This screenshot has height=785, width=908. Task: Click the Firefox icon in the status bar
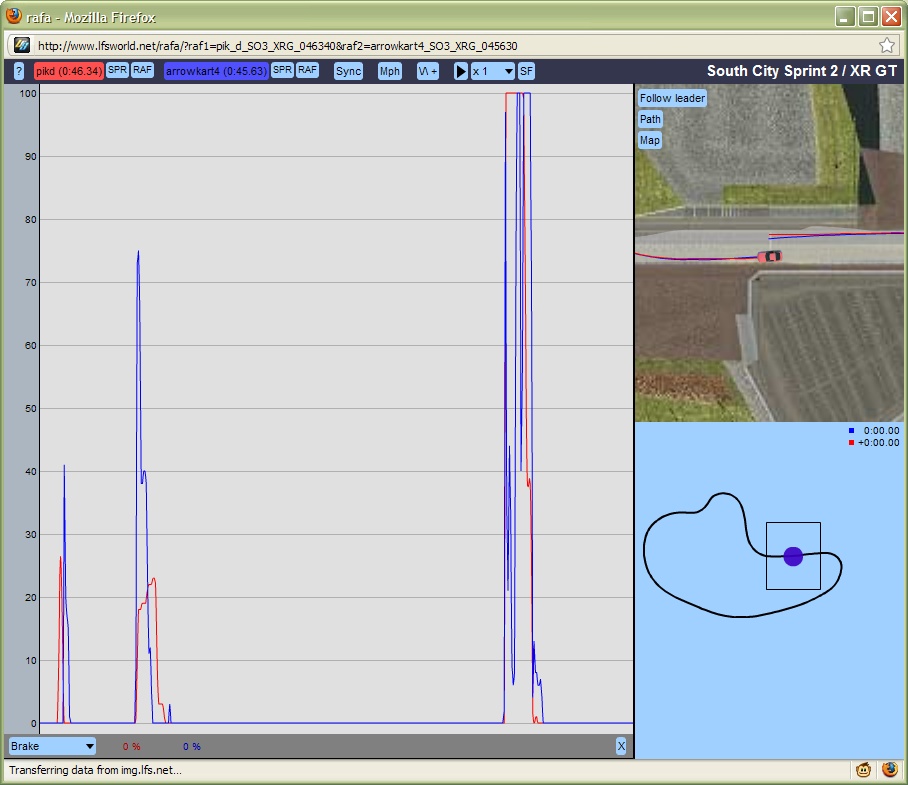(889, 770)
